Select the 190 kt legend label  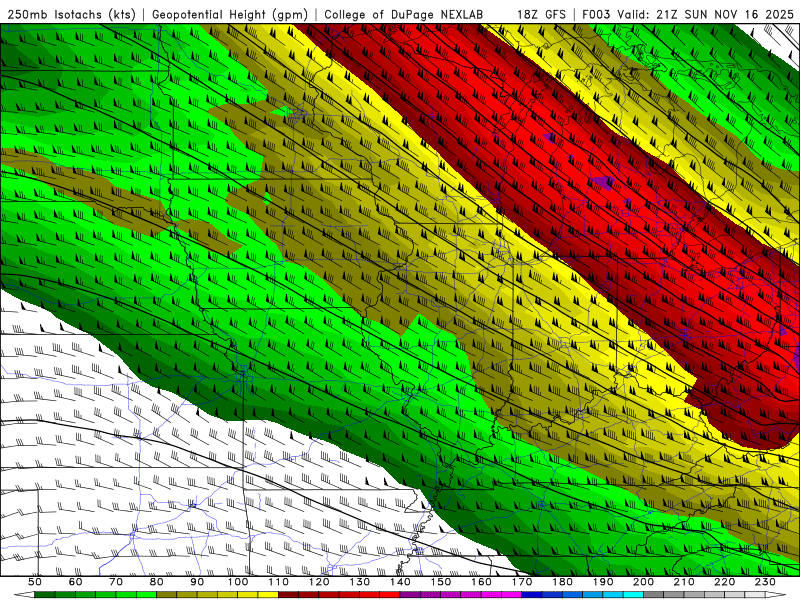click(603, 582)
